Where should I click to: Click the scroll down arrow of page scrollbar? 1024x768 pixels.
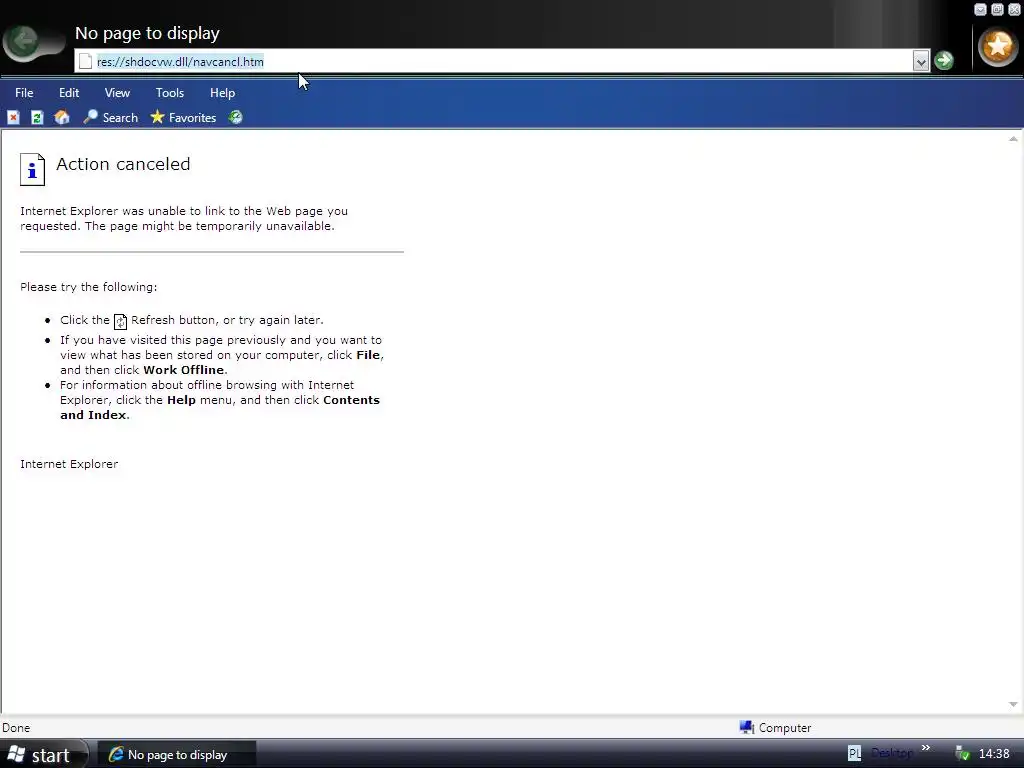1014,704
